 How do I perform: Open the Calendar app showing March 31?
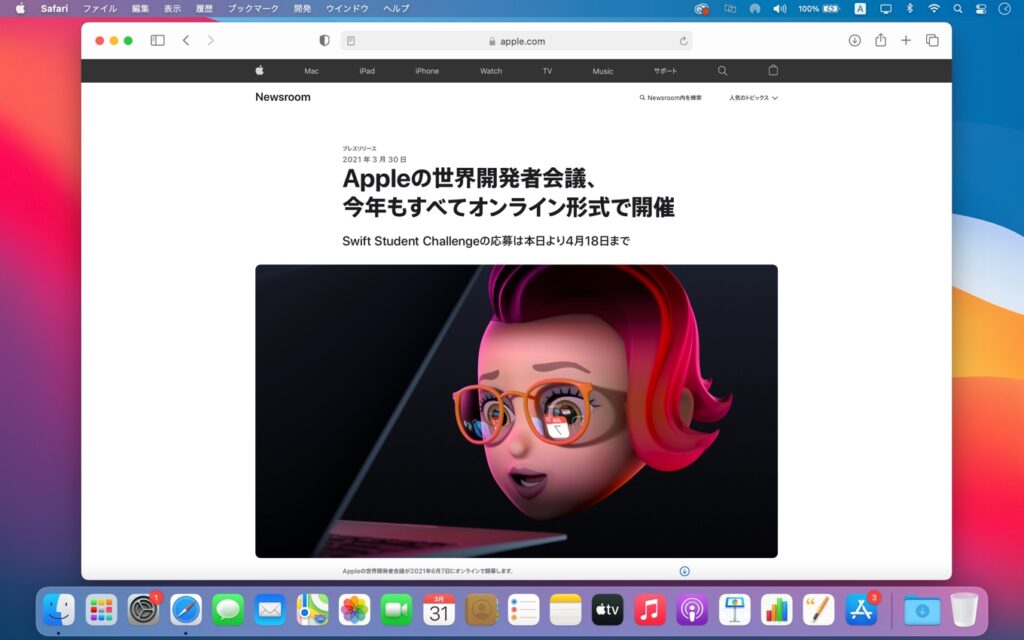coord(440,608)
